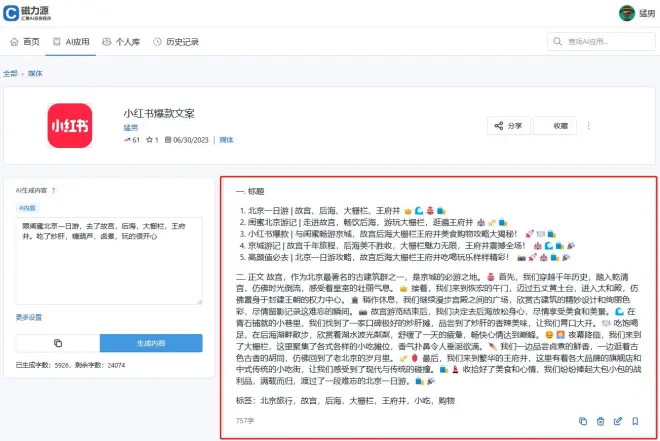Viewport: 660px width, 441px height.
Task: Delete the generated result
Action: tap(600, 422)
